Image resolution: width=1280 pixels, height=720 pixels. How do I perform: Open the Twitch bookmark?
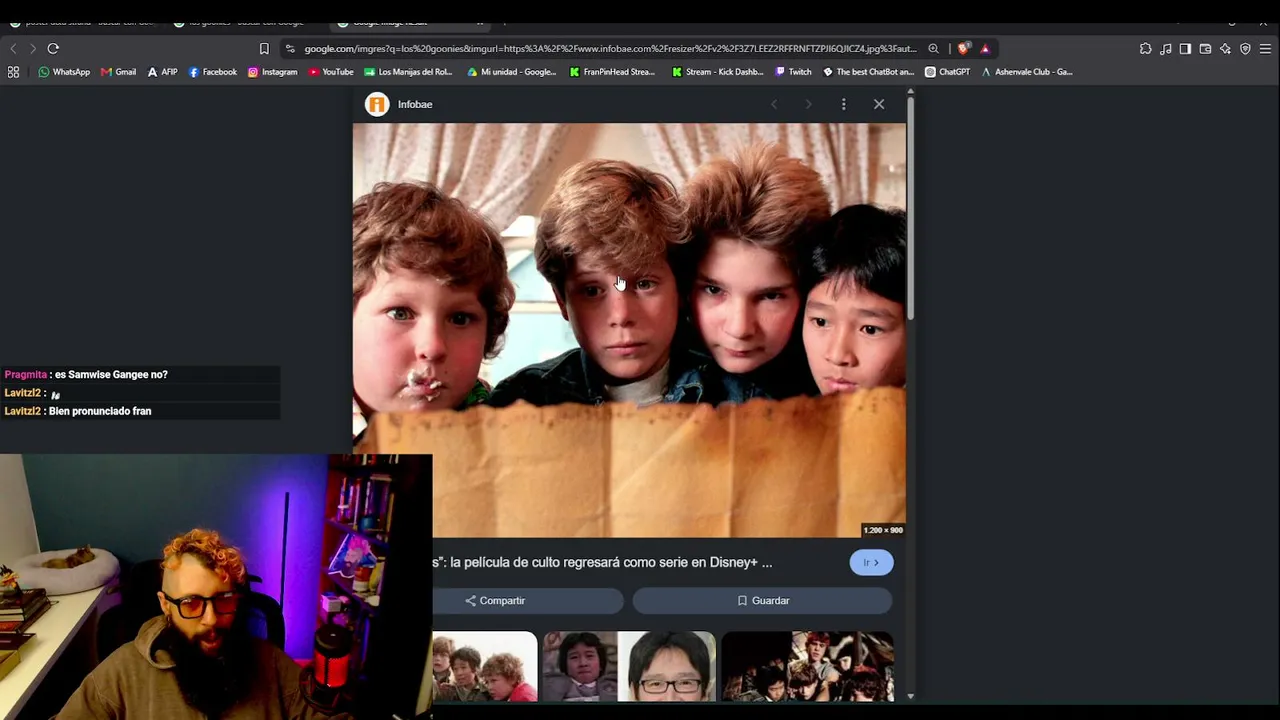[x=793, y=72]
